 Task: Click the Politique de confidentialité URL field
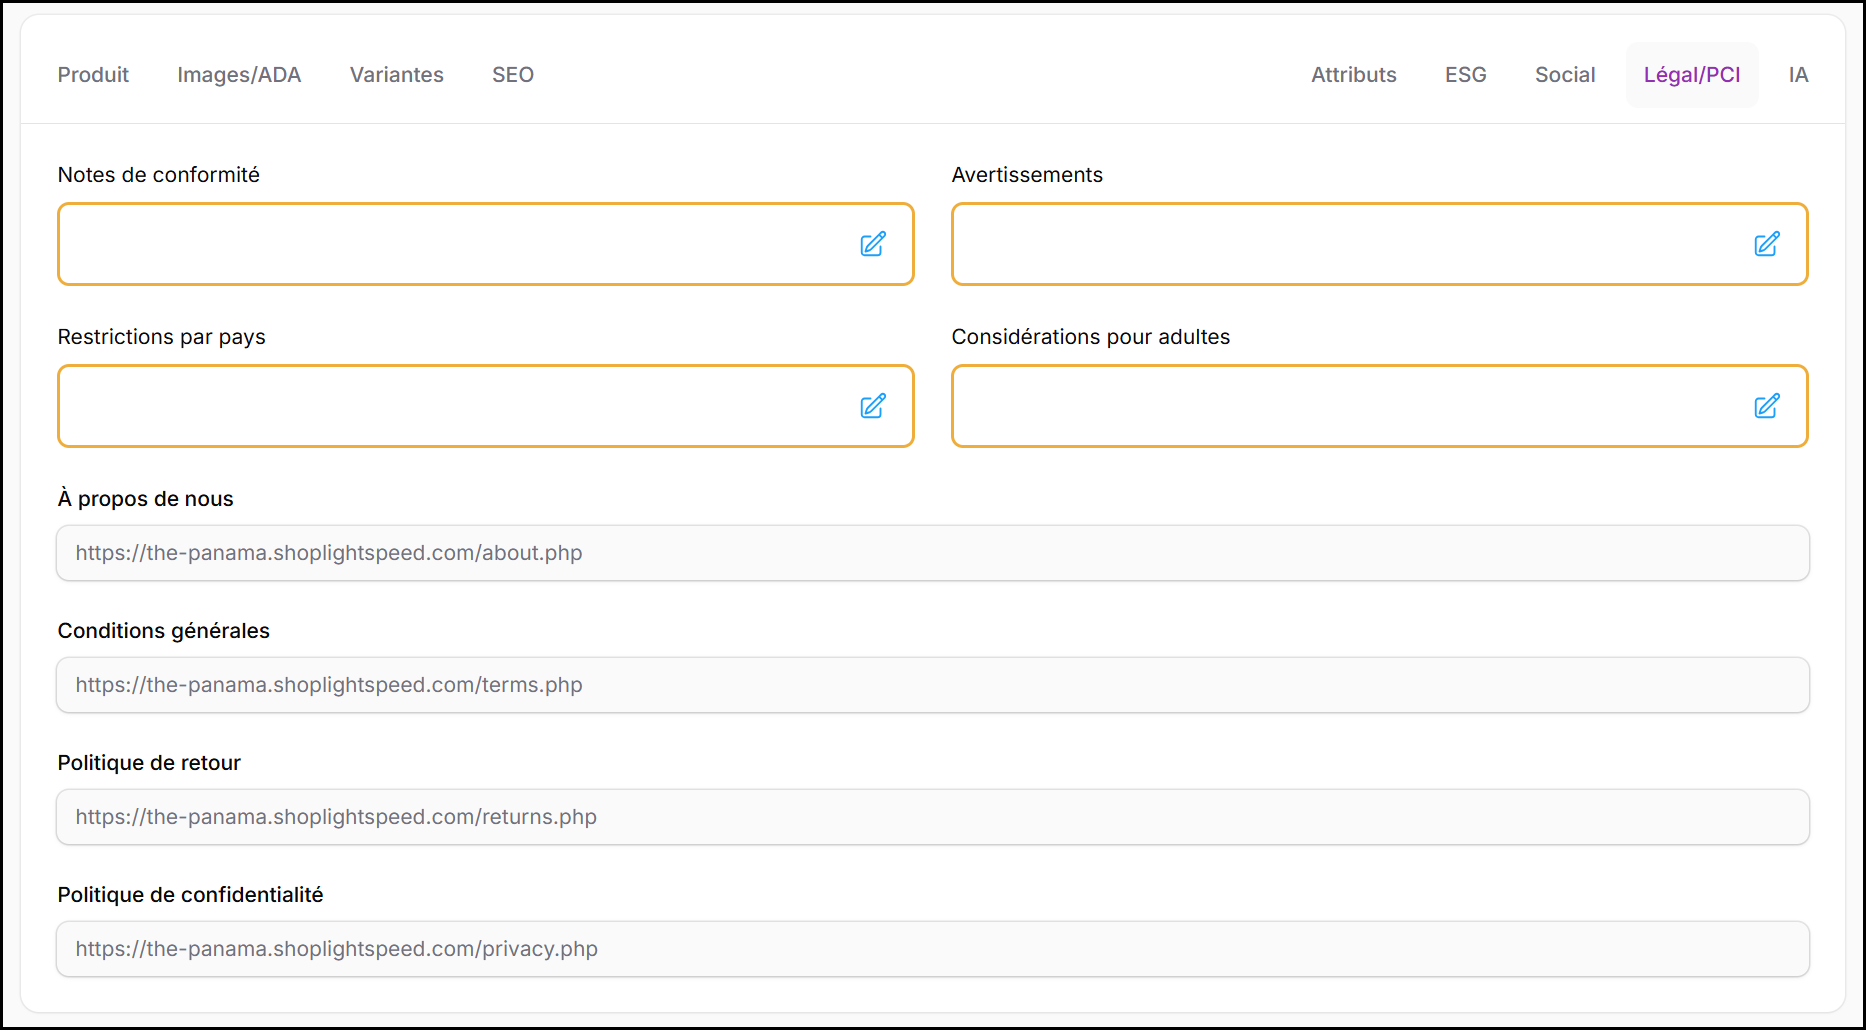[x=932, y=949]
